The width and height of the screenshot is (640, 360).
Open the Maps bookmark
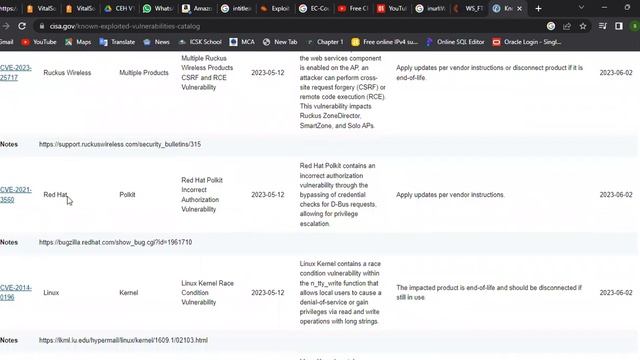tap(78, 42)
